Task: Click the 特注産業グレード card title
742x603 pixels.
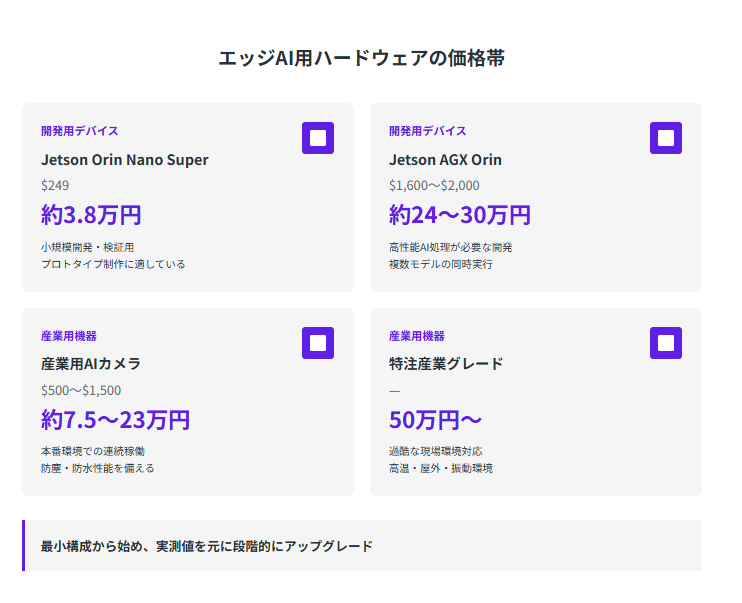Action: click(446, 364)
